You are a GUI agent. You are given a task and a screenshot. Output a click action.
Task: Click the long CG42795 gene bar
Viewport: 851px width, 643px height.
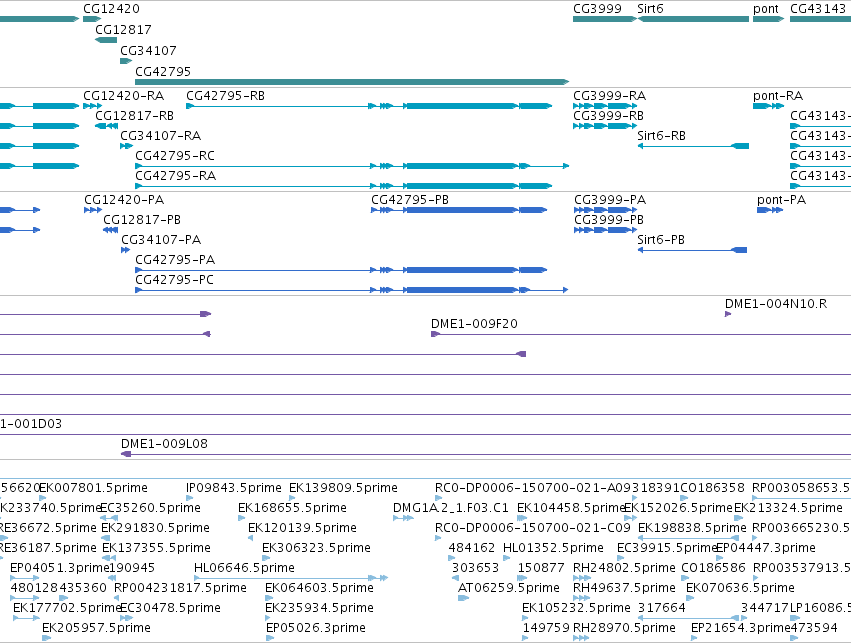tap(352, 82)
